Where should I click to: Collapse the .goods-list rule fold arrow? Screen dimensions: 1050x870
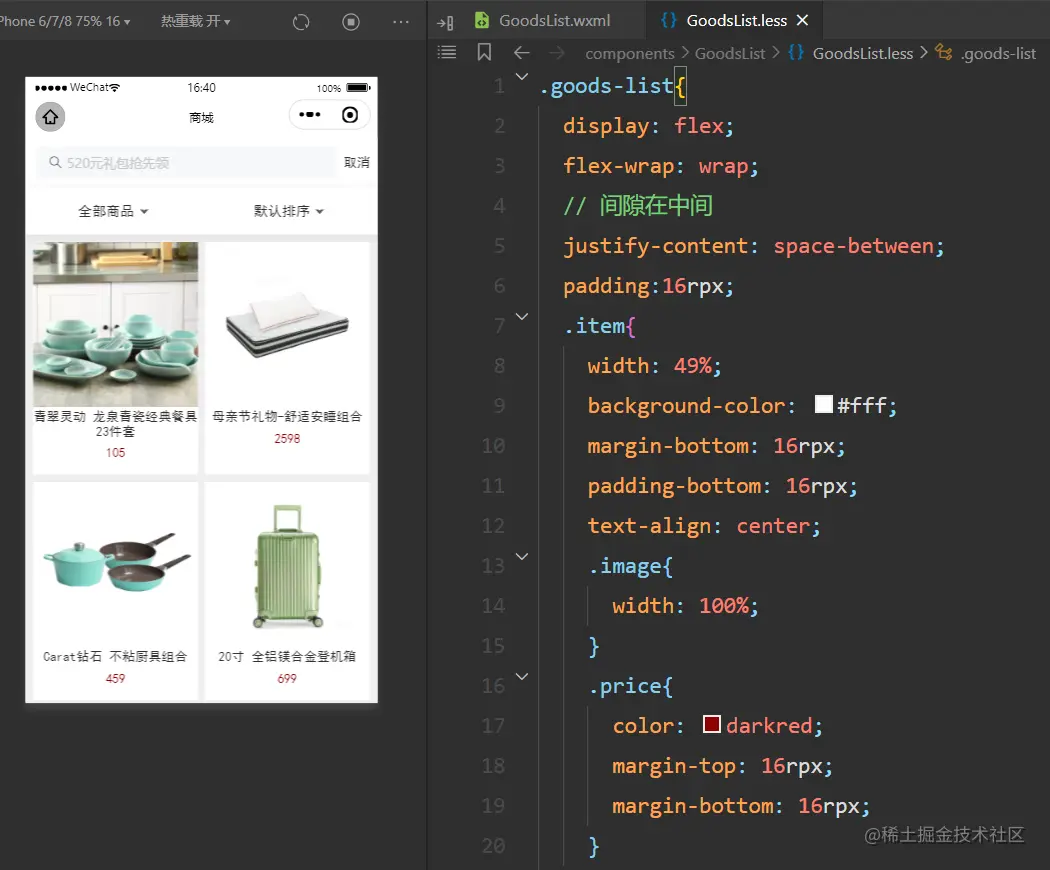coord(522,76)
